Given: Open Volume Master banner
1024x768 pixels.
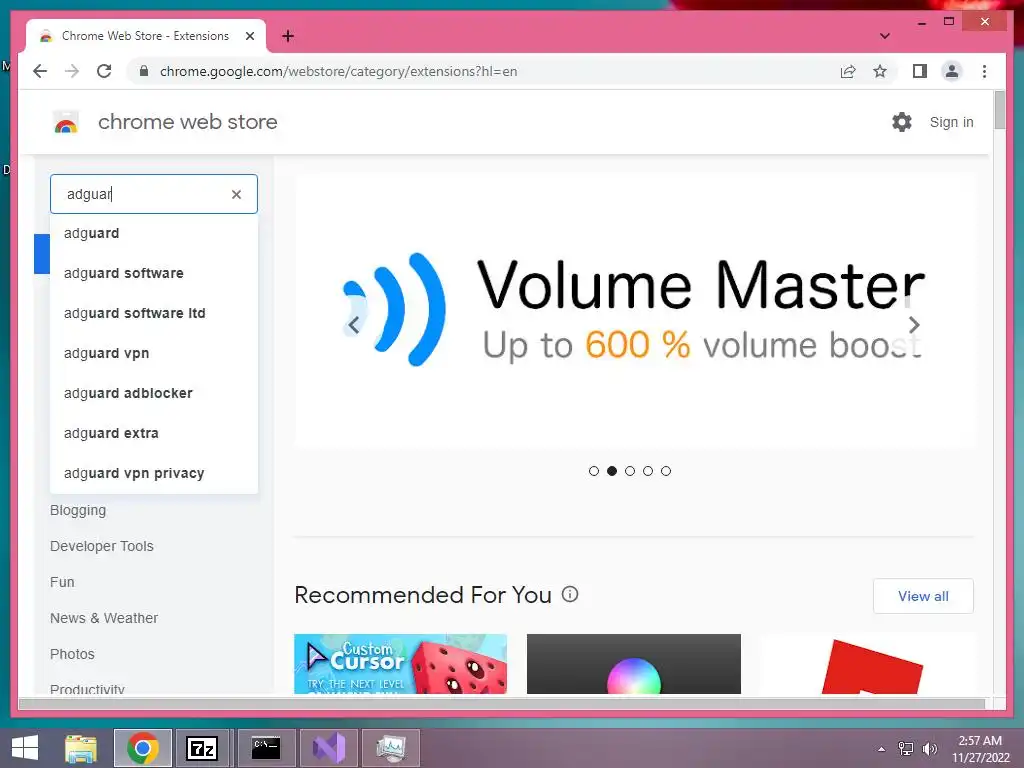Looking at the screenshot, I should (633, 311).
